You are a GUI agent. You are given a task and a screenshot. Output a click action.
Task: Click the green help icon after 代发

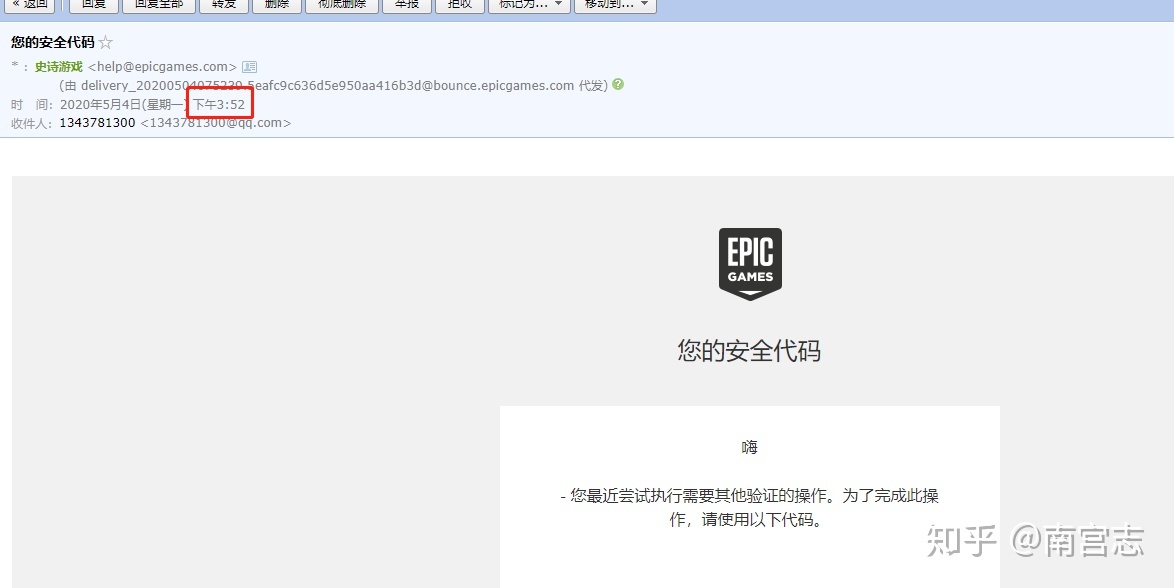618,85
